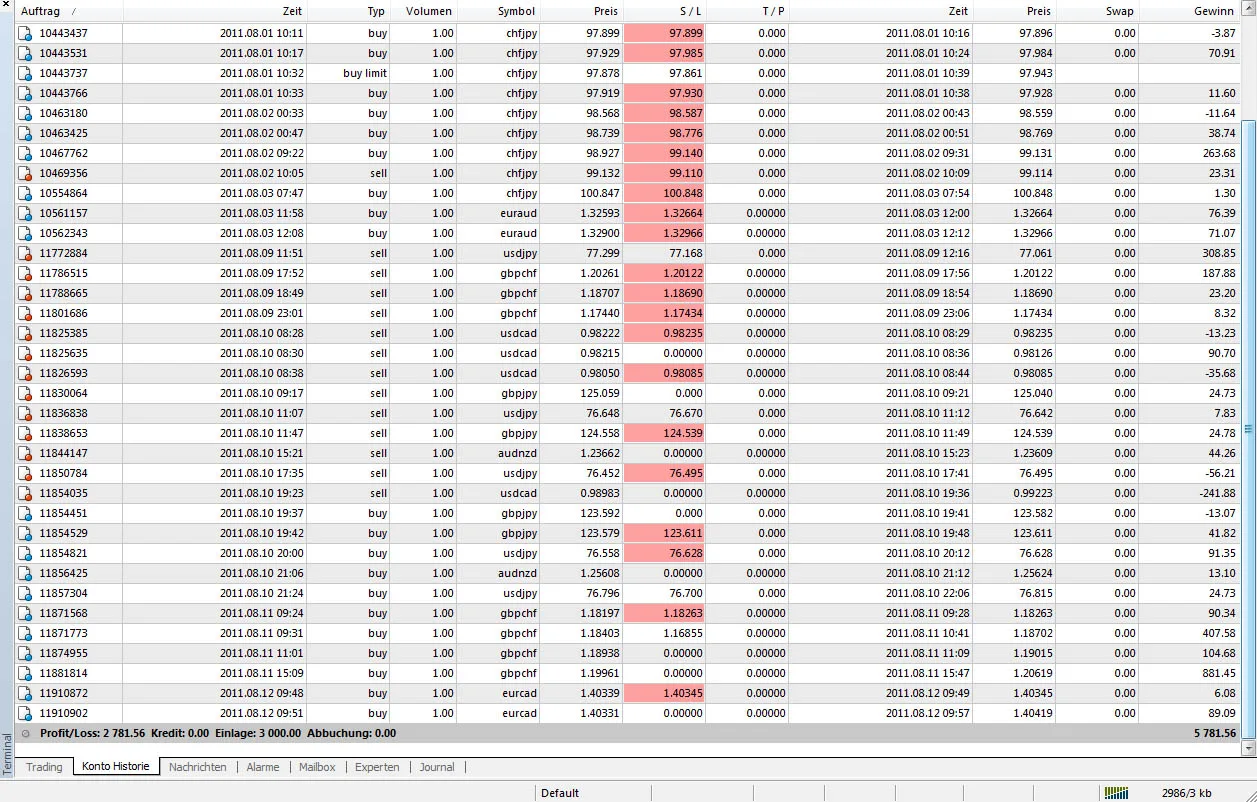Switch to the Experten tab

(x=377, y=767)
